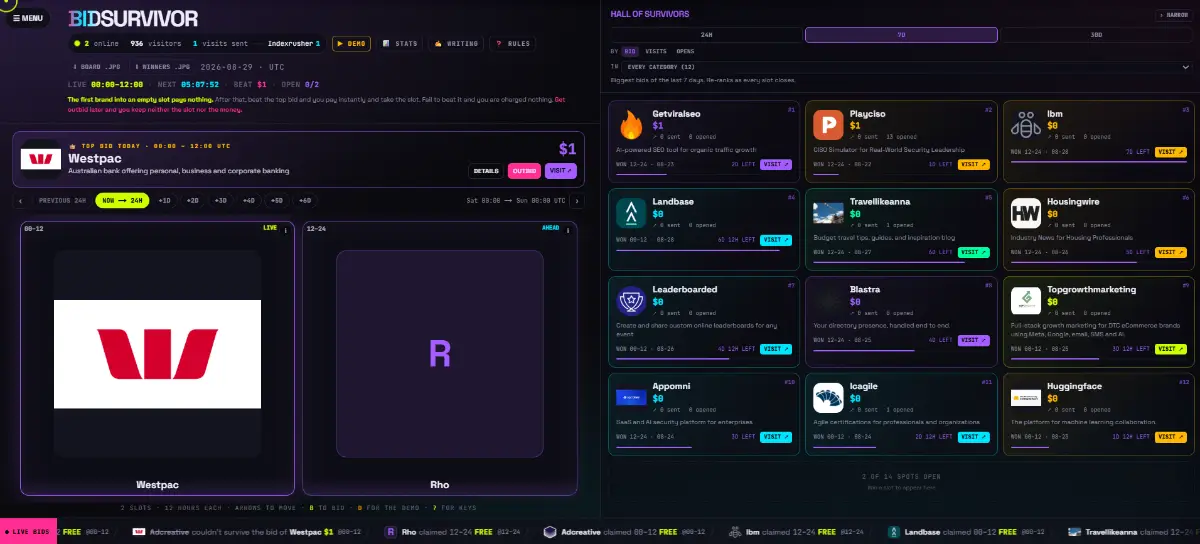Visit Topgrowthmarketing
The image size is (1200, 544).
(x=1171, y=349)
